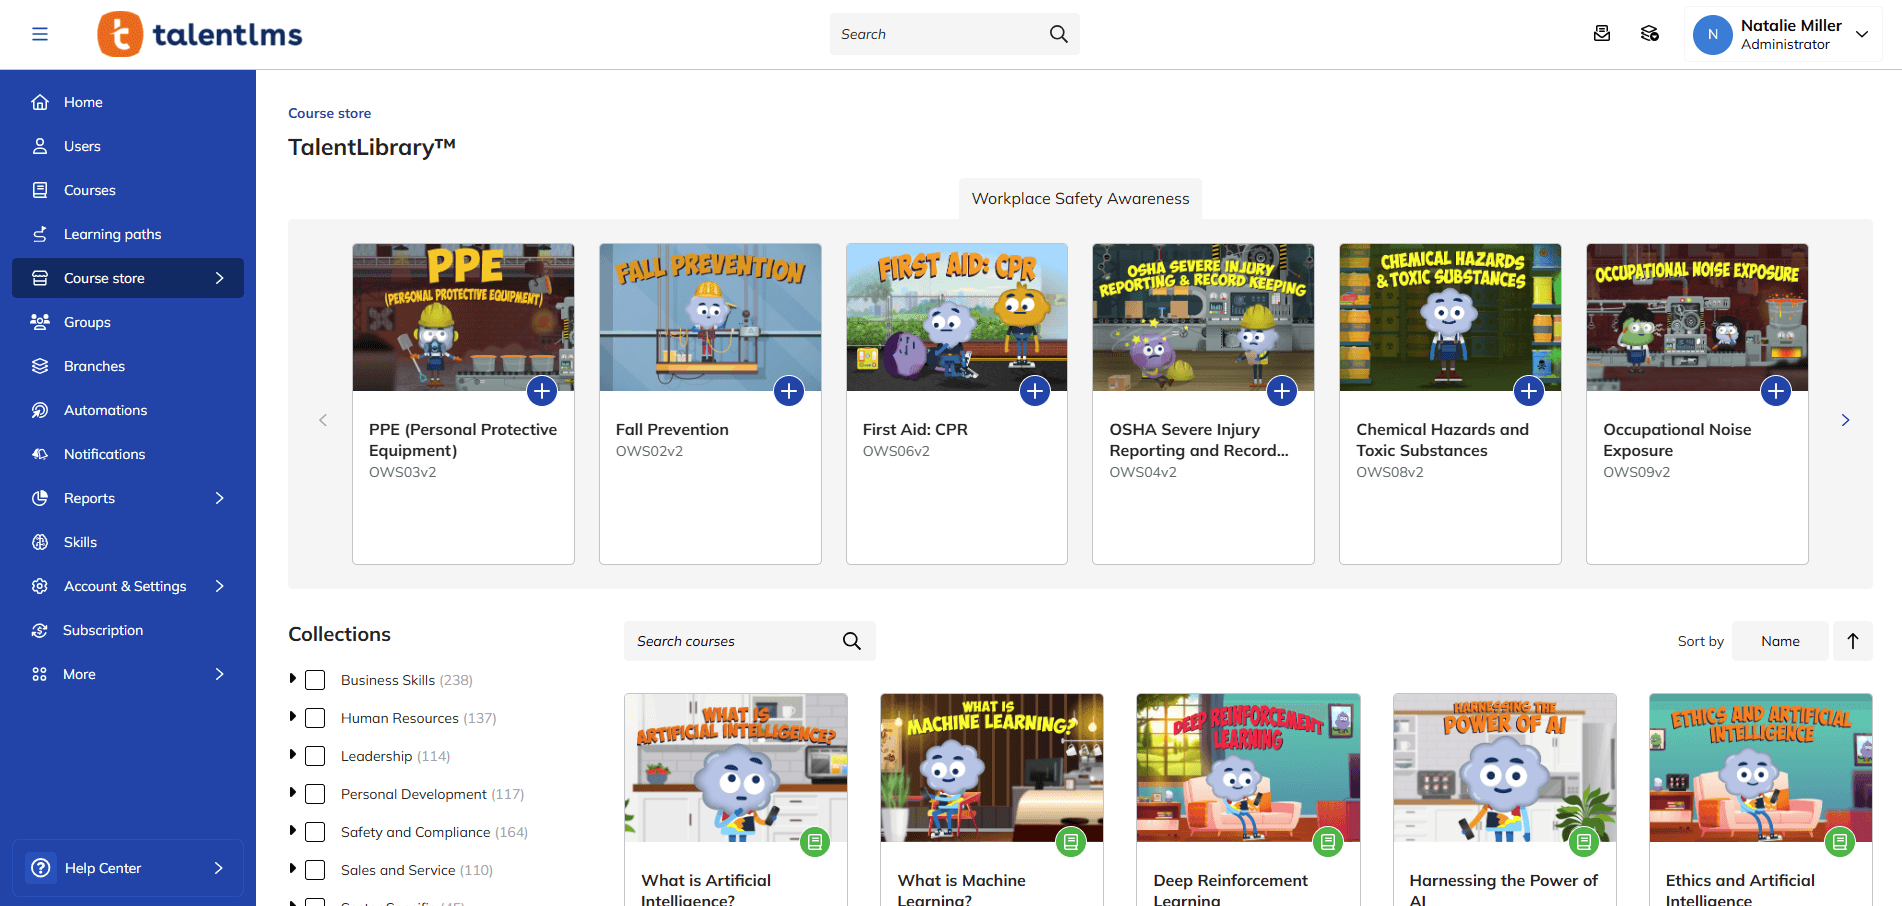Open the Help Center icon
Screen dimensions: 1902x906
point(40,868)
